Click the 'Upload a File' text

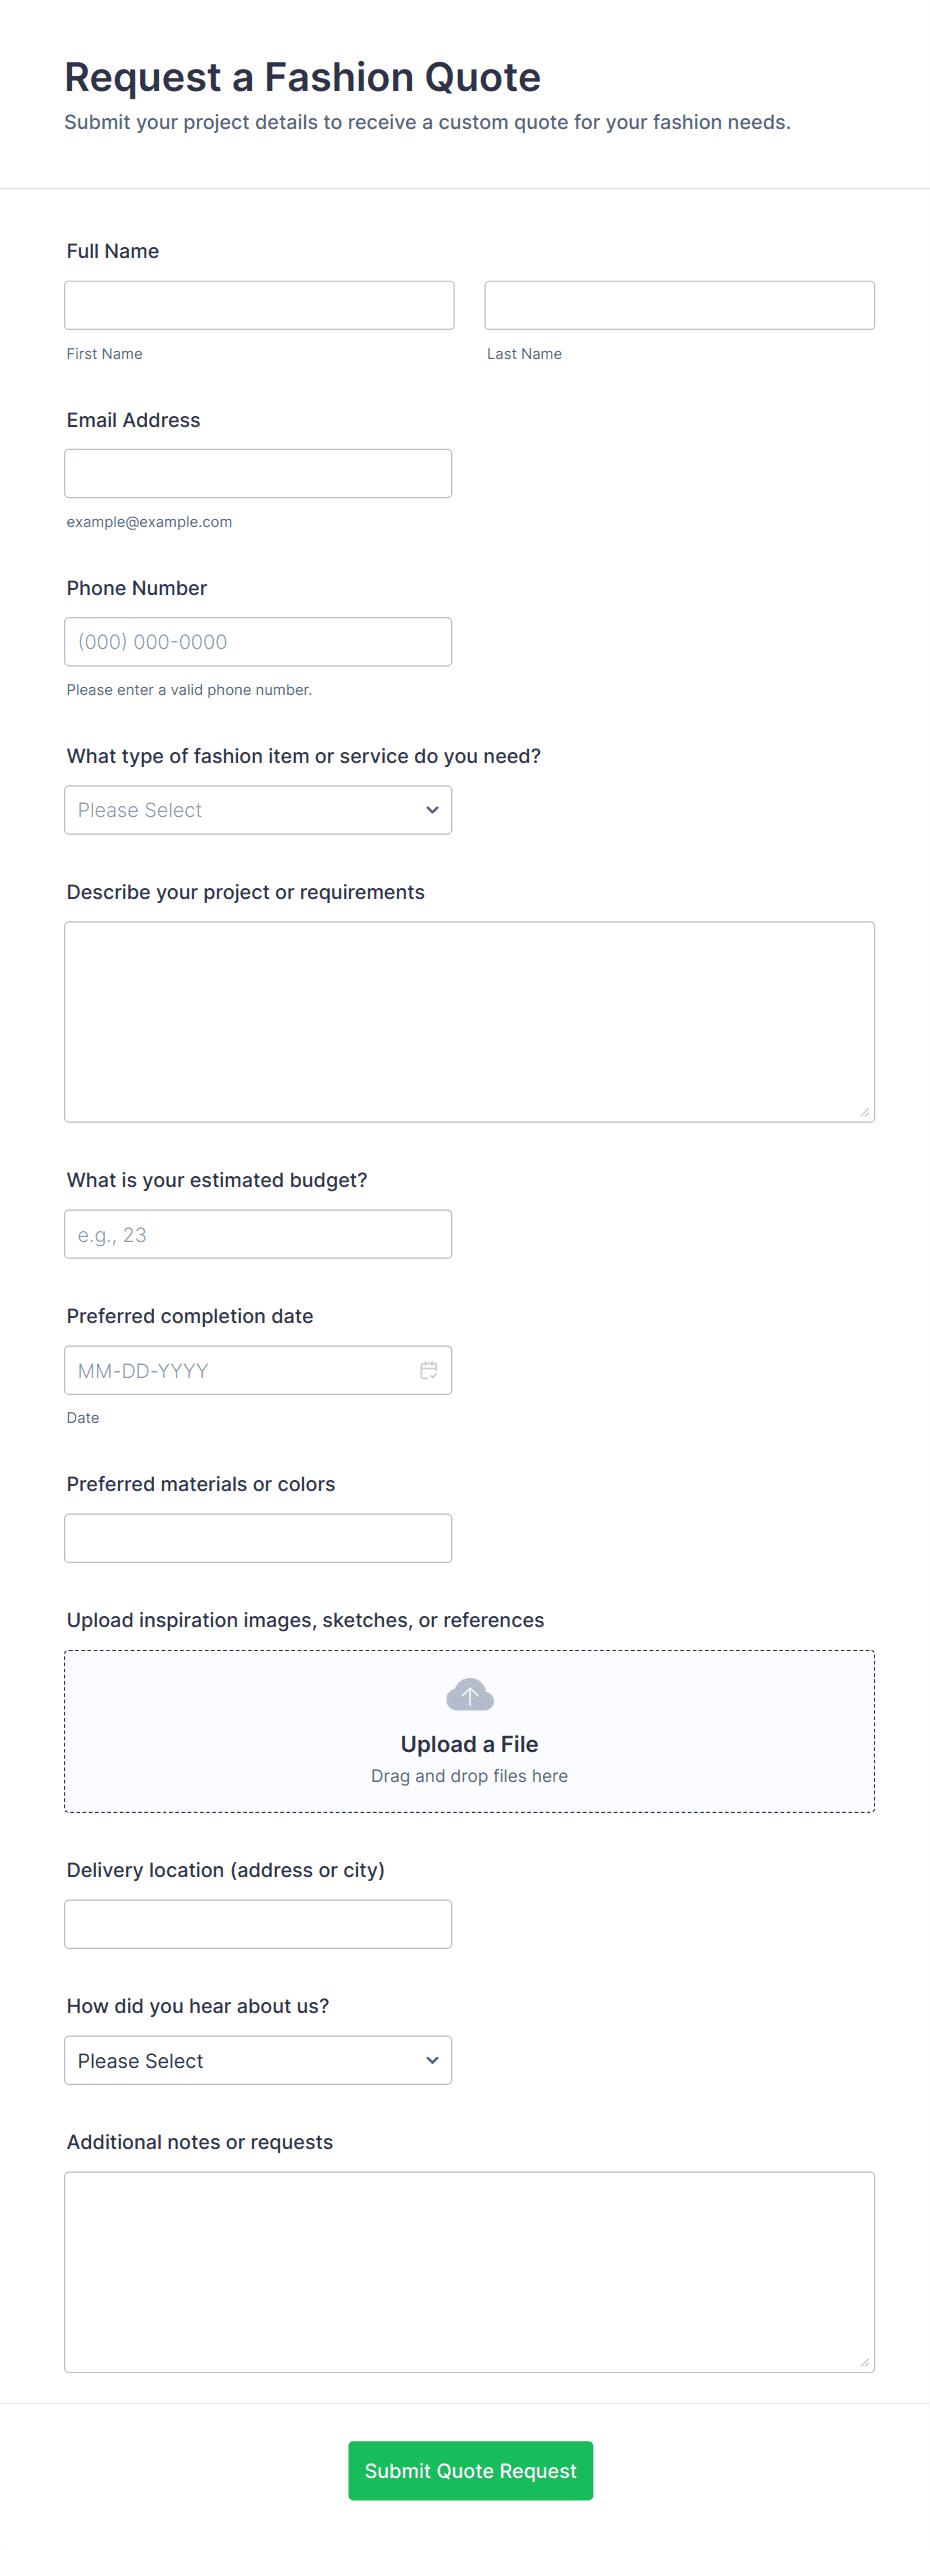pyautogui.click(x=470, y=1744)
